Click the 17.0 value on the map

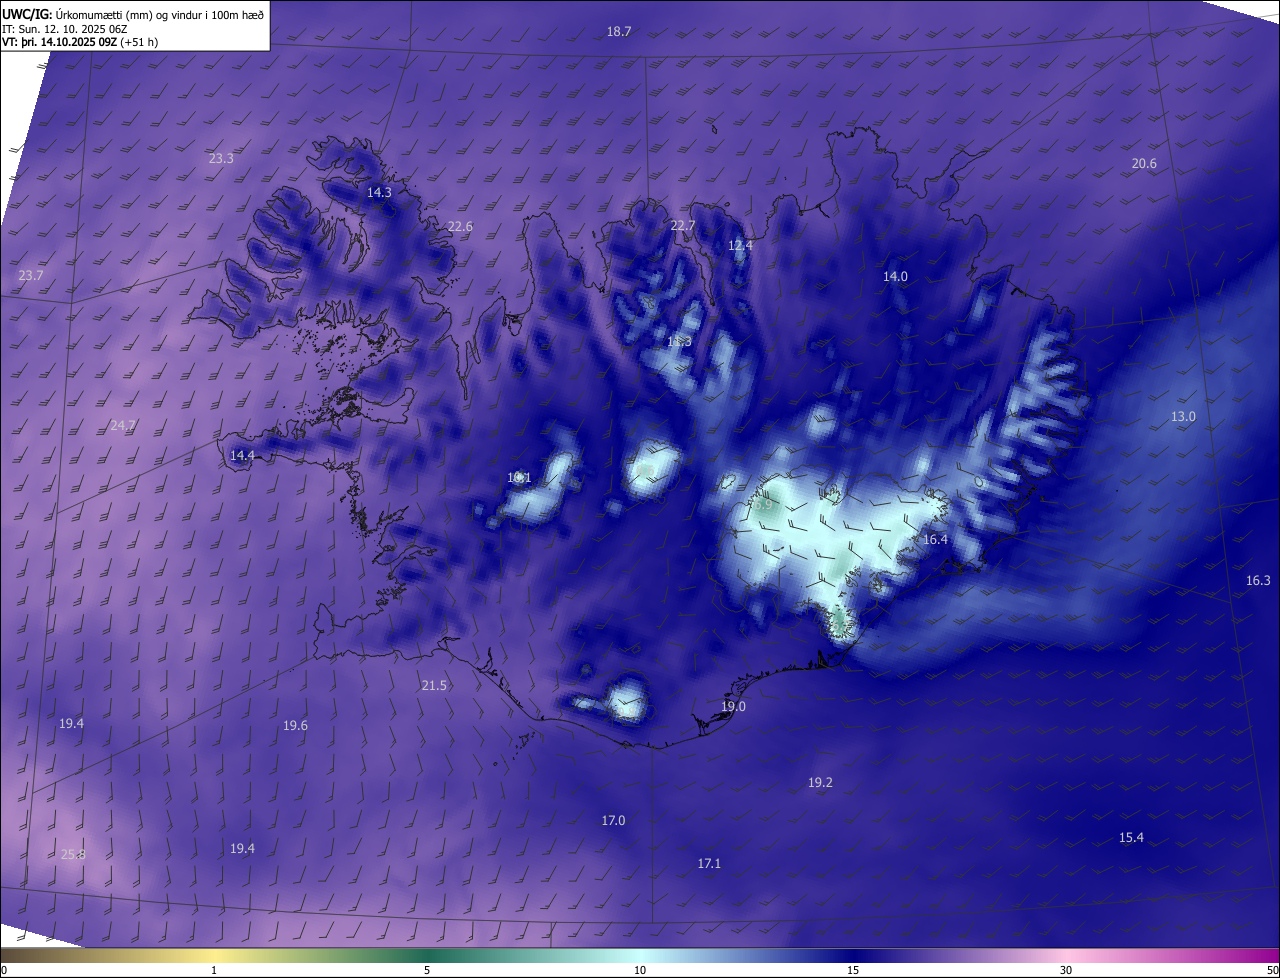pyautogui.click(x=613, y=820)
